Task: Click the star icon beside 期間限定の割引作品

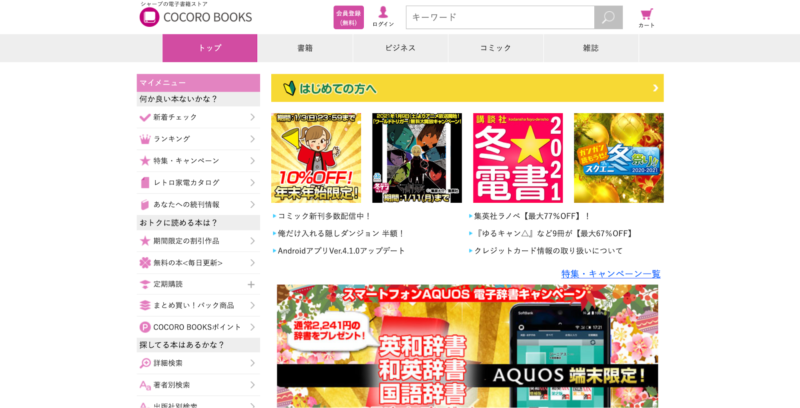Action: point(145,241)
